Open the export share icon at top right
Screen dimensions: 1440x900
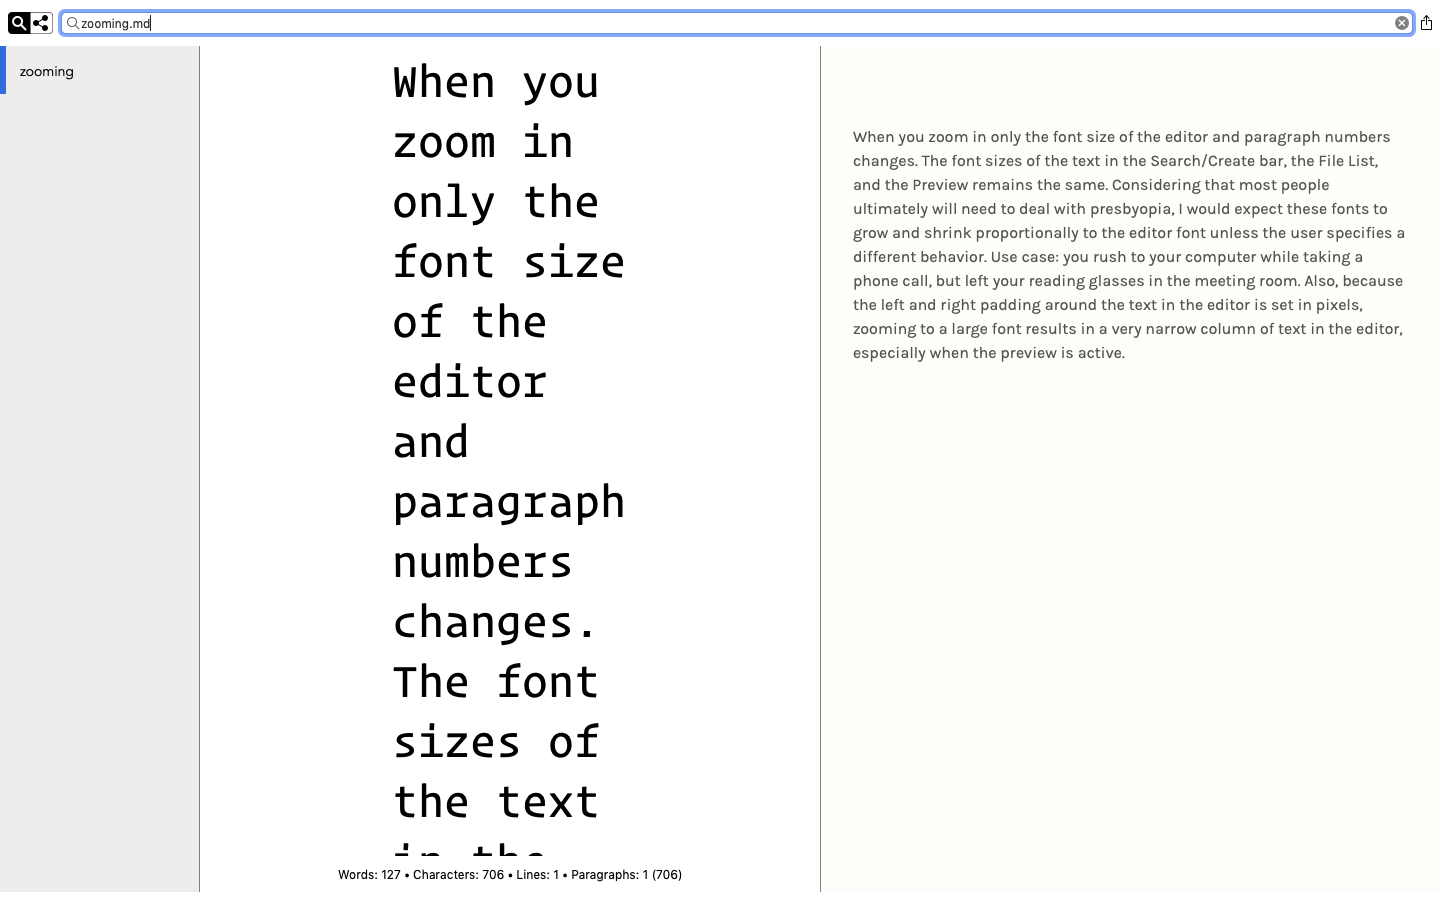pos(1426,23)
